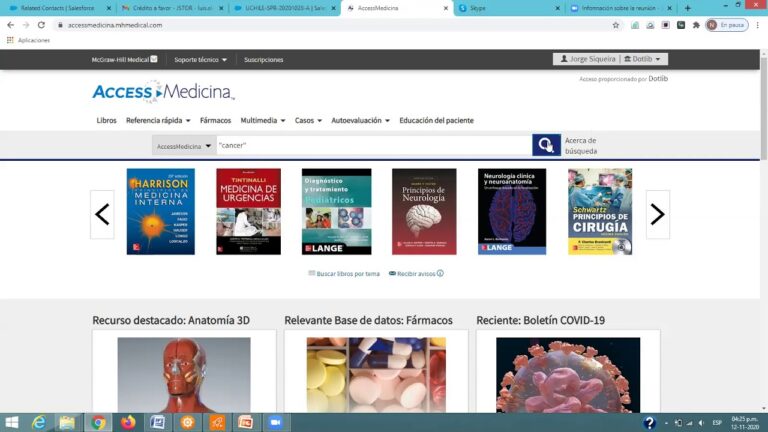The image size is (768, 432).
Task: Open the new tab plus button
Action: coord(688,8)
